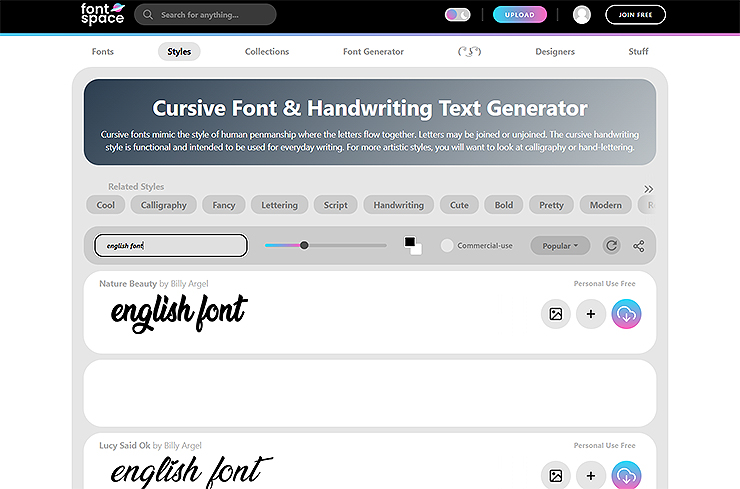Click the emoticon face menu item
The width and height of the screenshot is (740, 489).
(x=469, y=51)
